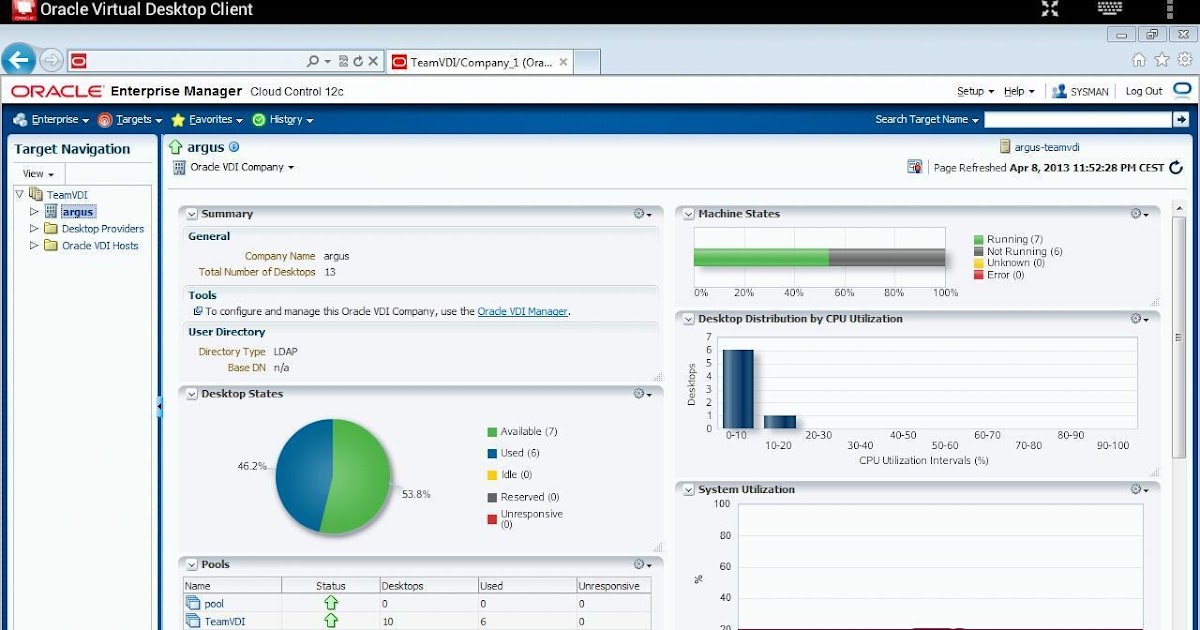Screen dimensions: 1200x630
Task: Click the external link icon under Tools
Action: [198, 311]
